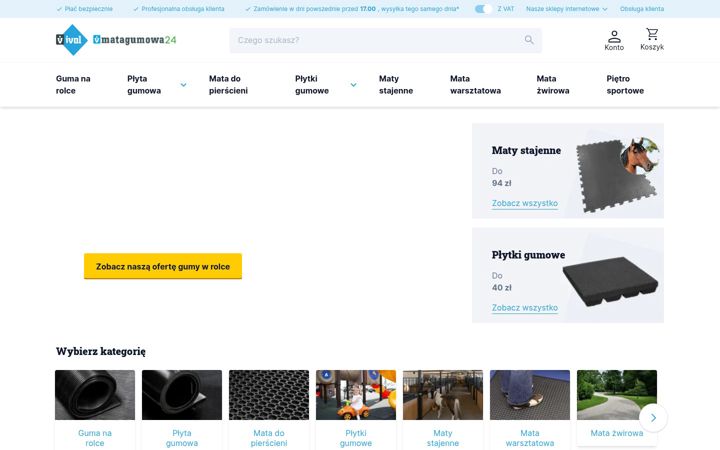
Task: Click the stable mat with horse image
Action: point(618,174)
